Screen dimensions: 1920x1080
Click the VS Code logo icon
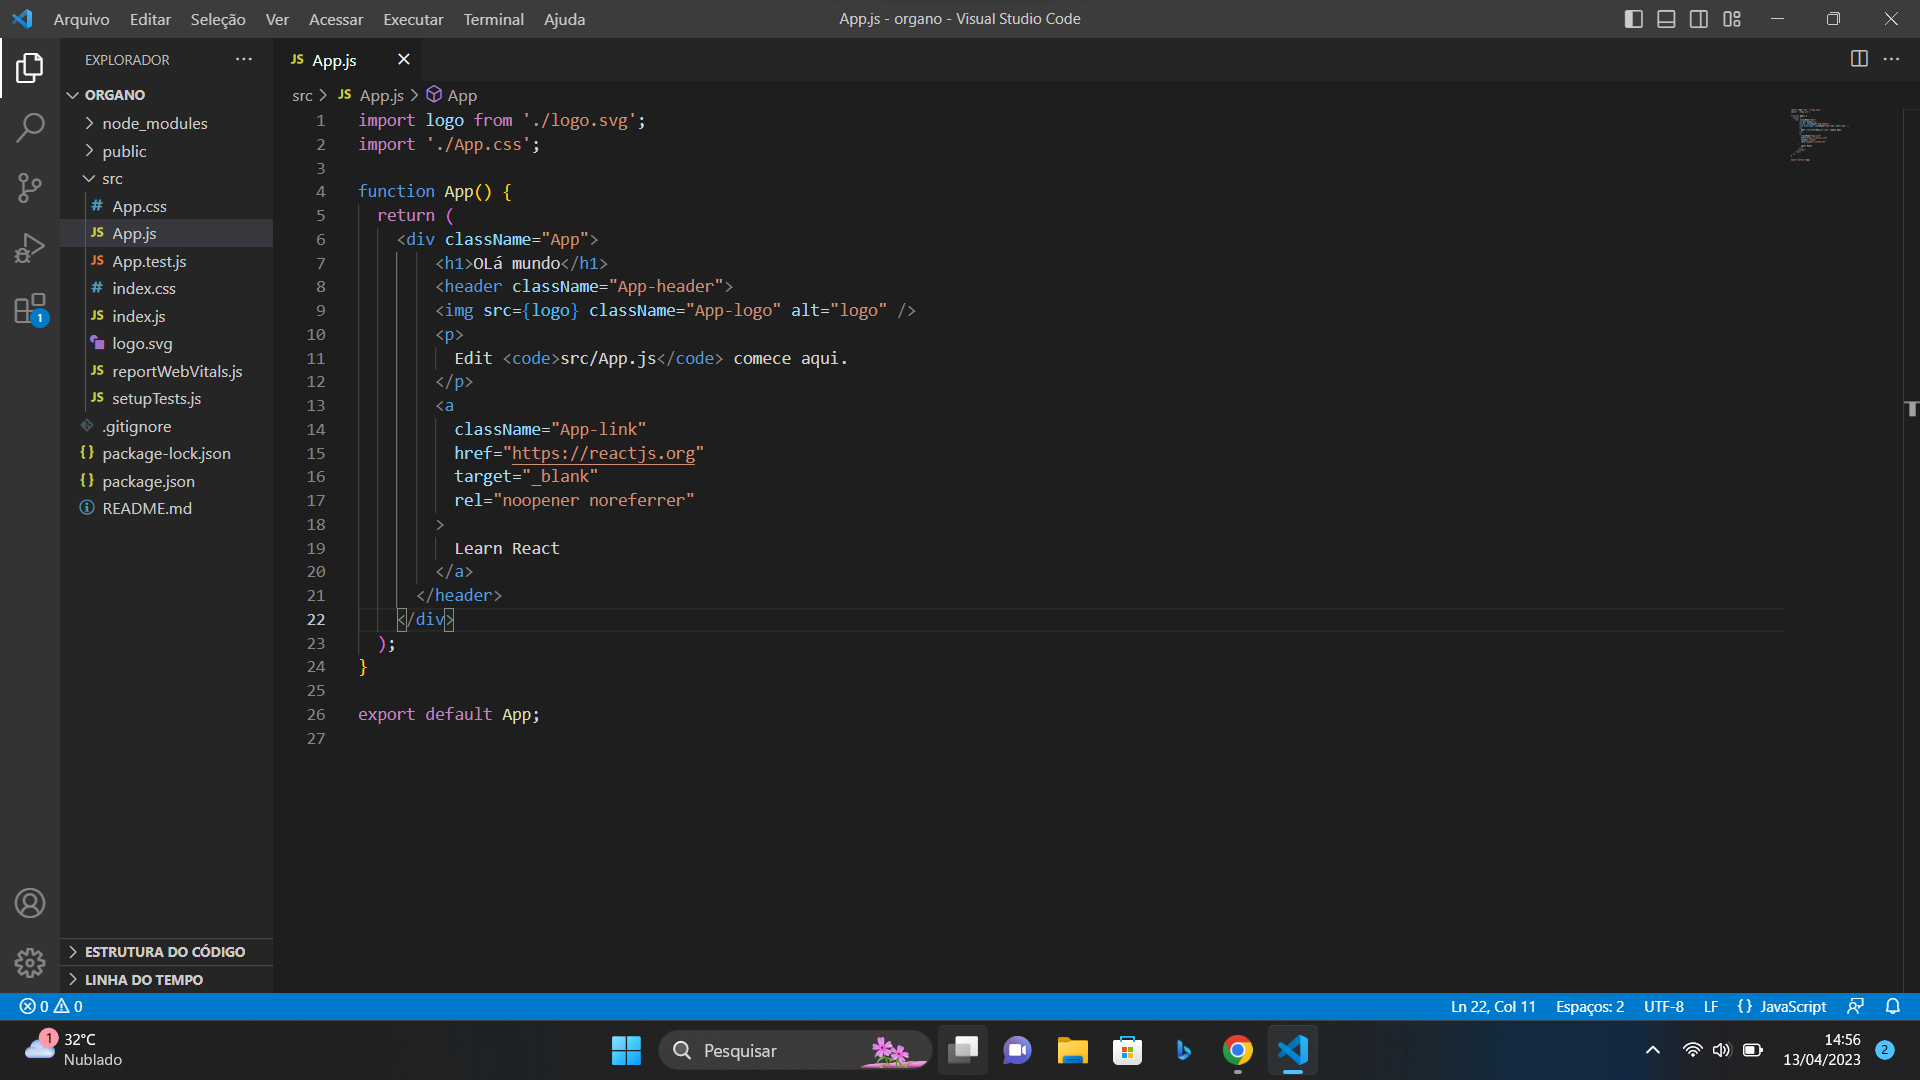click(x=22, y=19)
